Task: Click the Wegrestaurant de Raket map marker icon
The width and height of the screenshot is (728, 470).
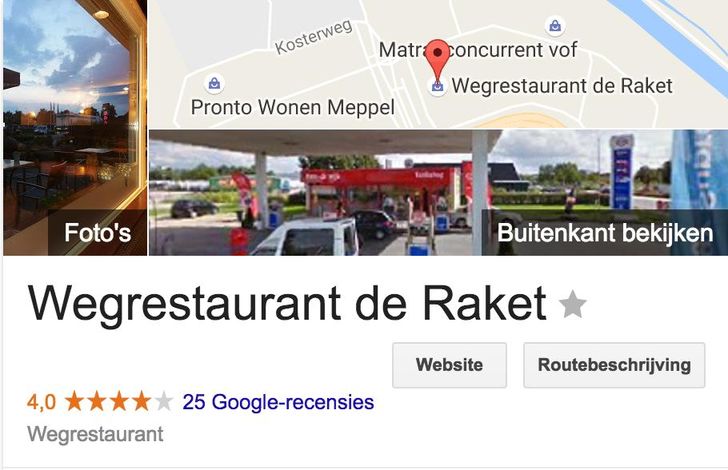Action: coord(437,86)
